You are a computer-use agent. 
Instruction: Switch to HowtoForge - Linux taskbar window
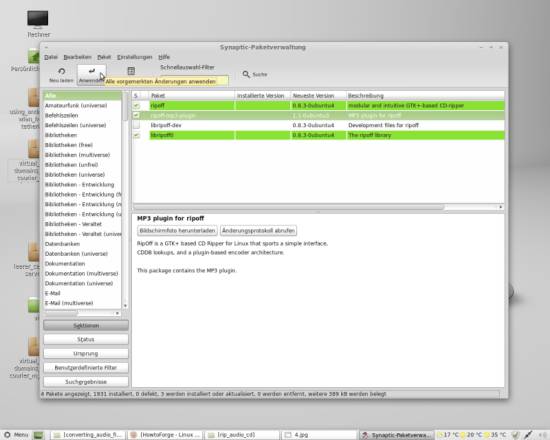click(x=165, y=435)
